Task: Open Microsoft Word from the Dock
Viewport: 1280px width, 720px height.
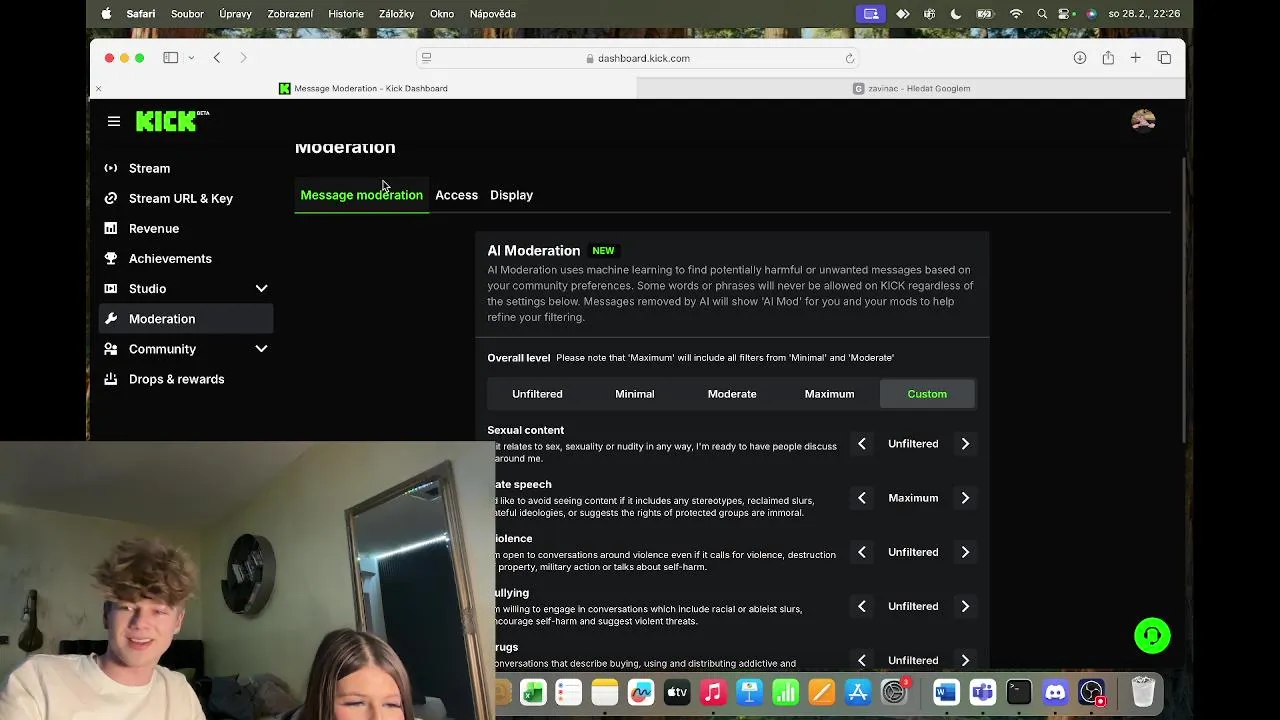Action: tap(946, 692)
